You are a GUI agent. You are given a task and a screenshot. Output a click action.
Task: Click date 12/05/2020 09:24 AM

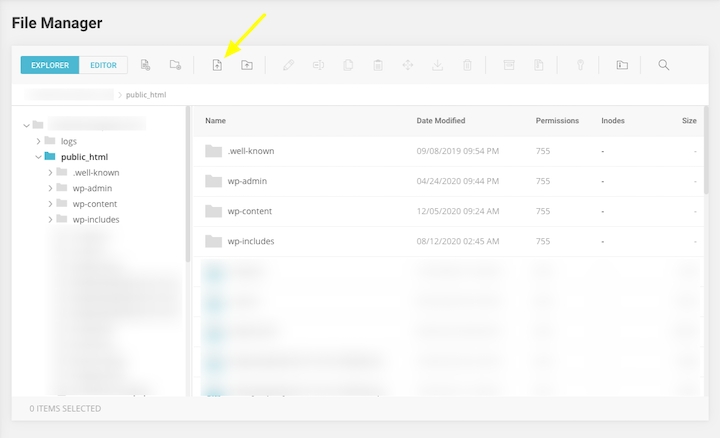click(x=457, y=211)
